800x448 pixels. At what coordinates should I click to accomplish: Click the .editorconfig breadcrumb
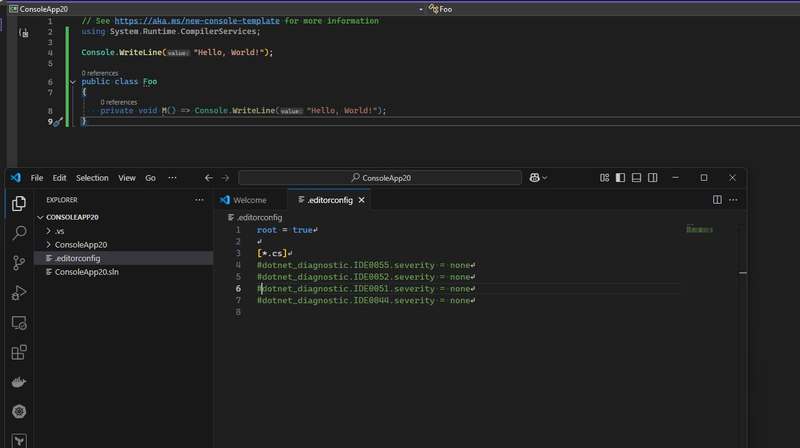[255, 217]
